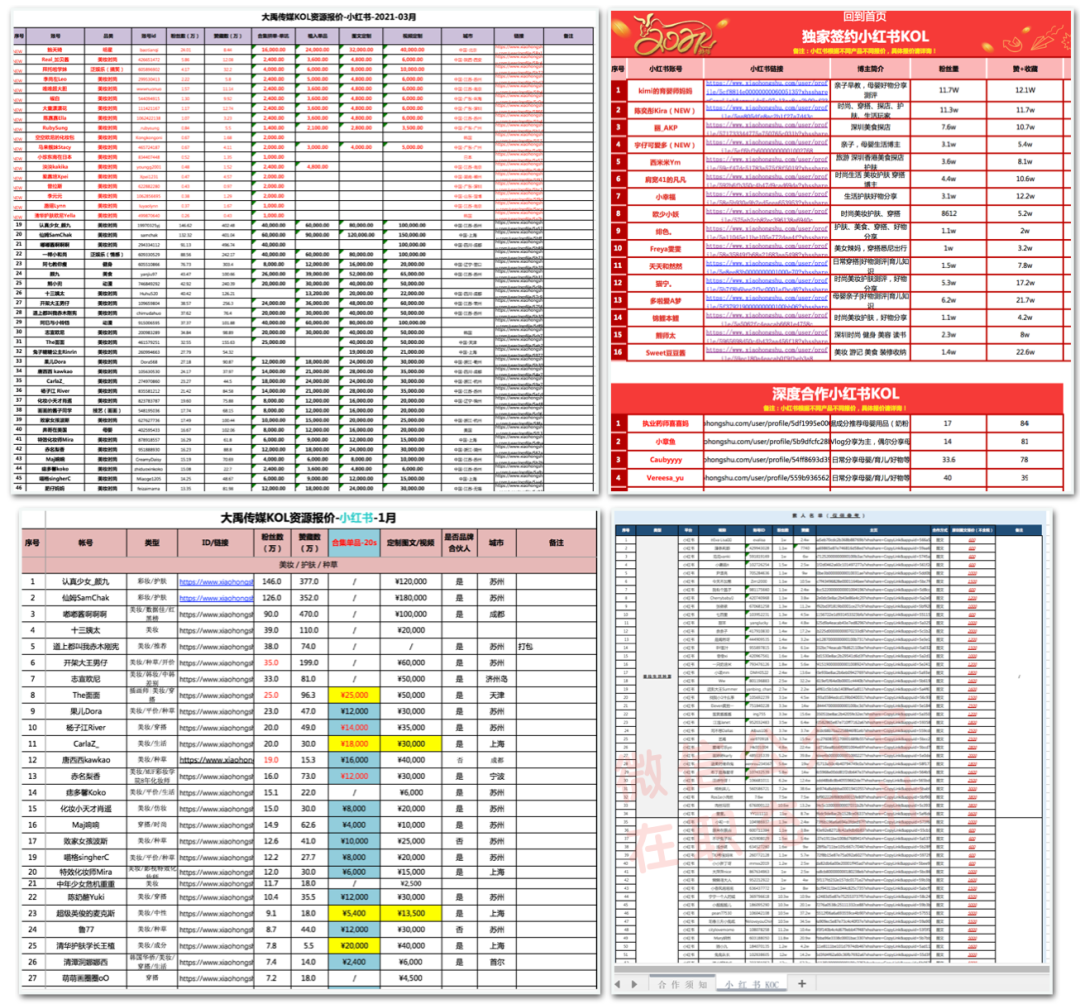Select the 赤名梨香 account cell in January sheet

coord(85,776)
